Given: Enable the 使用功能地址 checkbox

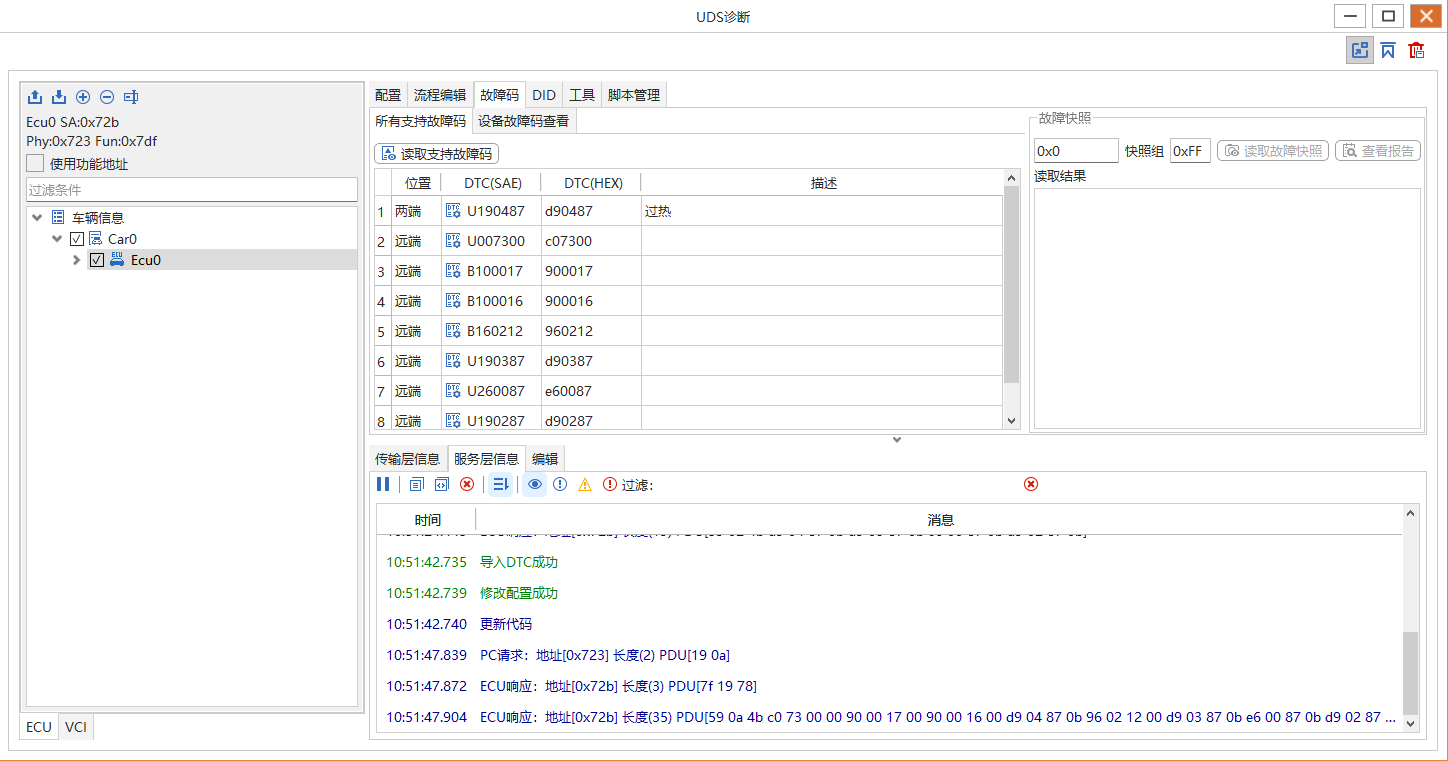Looking at the screenshot, I should (35, 163).
